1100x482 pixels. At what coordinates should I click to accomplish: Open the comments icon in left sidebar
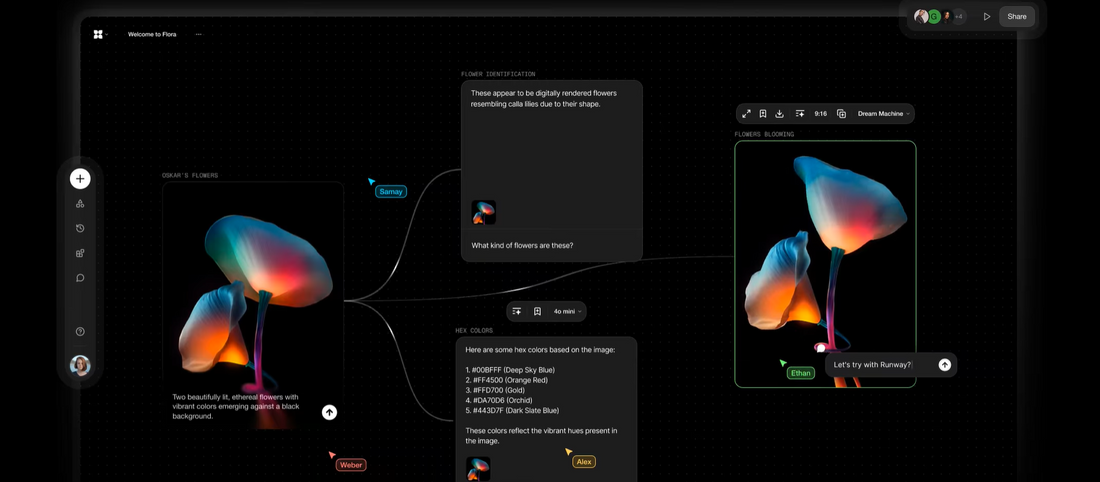click(x=80, y=278)
